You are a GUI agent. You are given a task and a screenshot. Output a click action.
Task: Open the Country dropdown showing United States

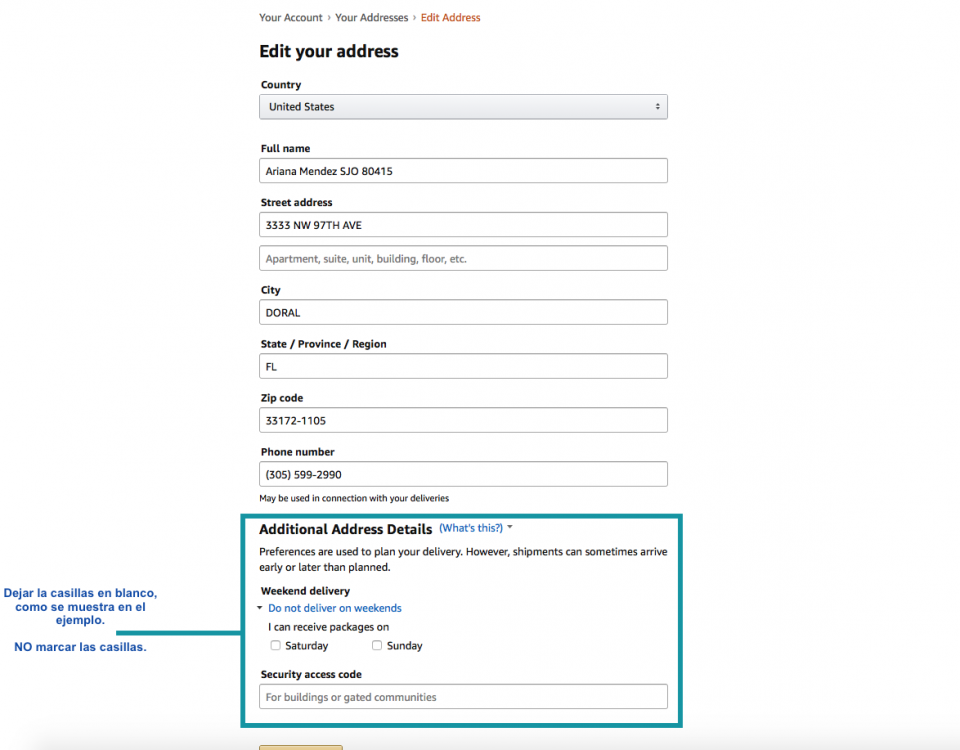pos(463,107)
